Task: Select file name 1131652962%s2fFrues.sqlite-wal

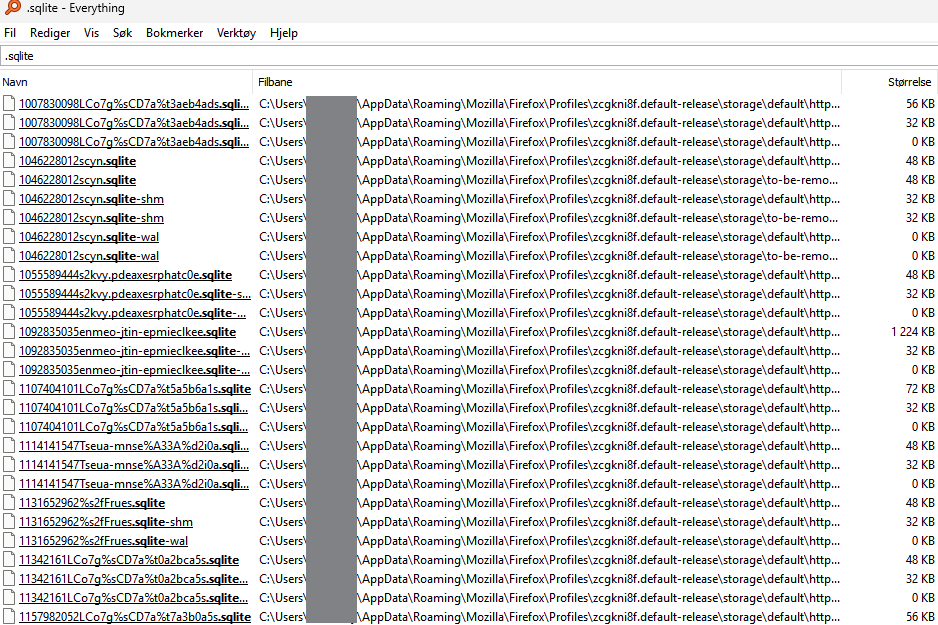Action: 103,541
